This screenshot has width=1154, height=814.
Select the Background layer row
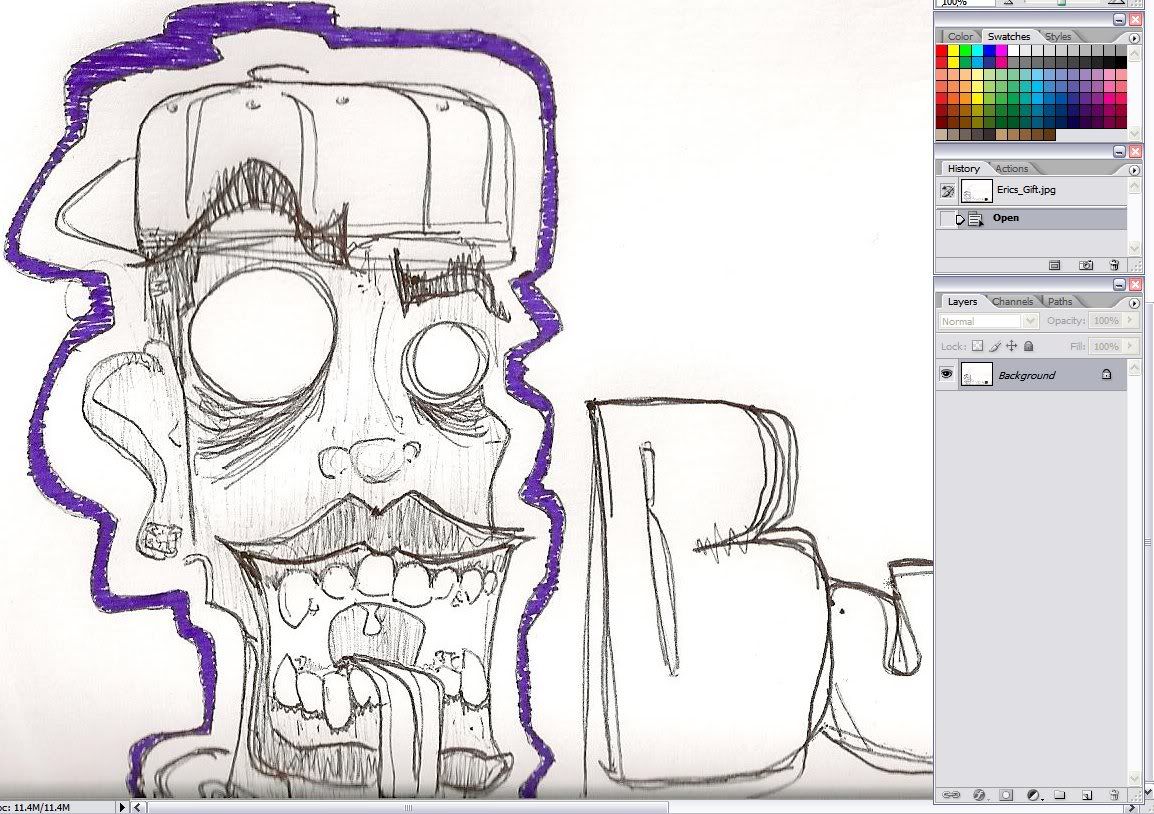click(1032, 375)
